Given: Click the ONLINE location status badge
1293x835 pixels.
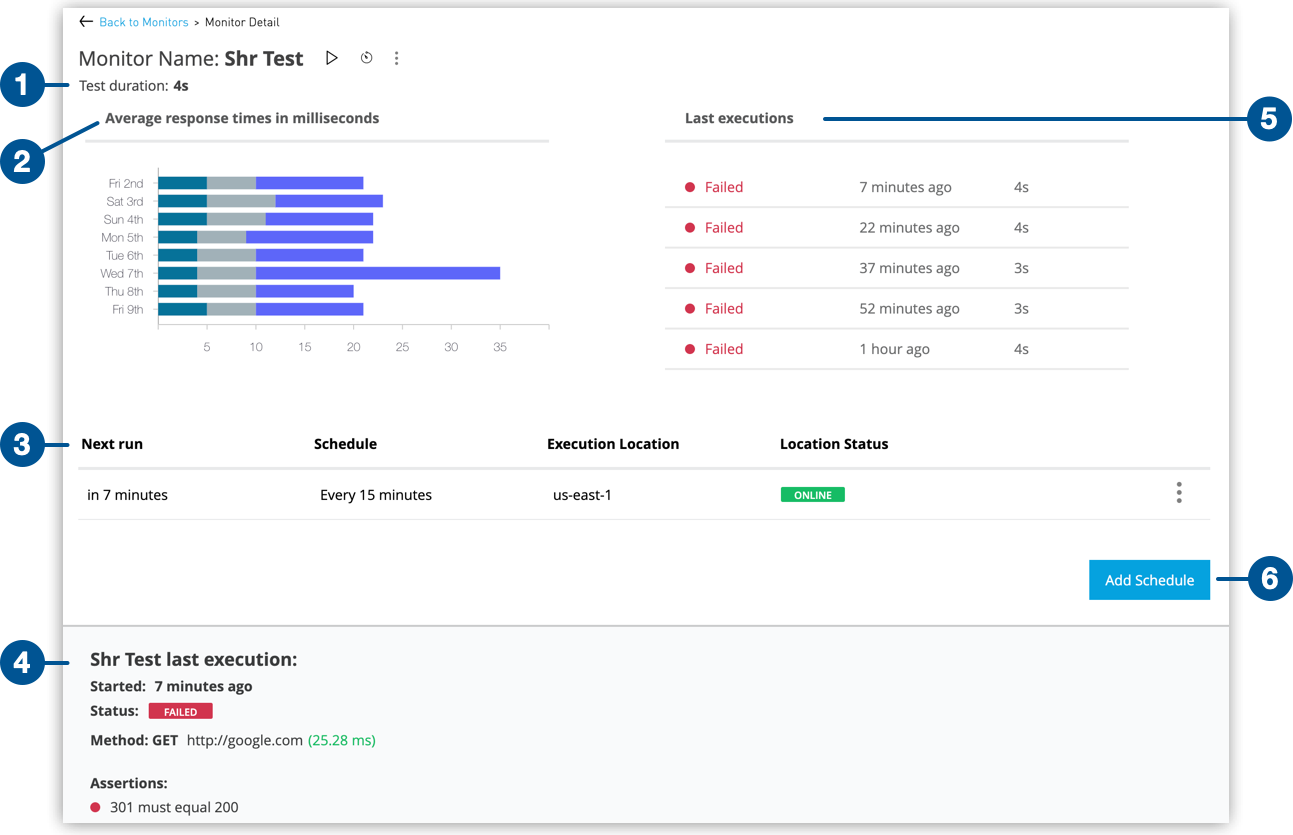Looking at the screenshot, I should point(812,495).
